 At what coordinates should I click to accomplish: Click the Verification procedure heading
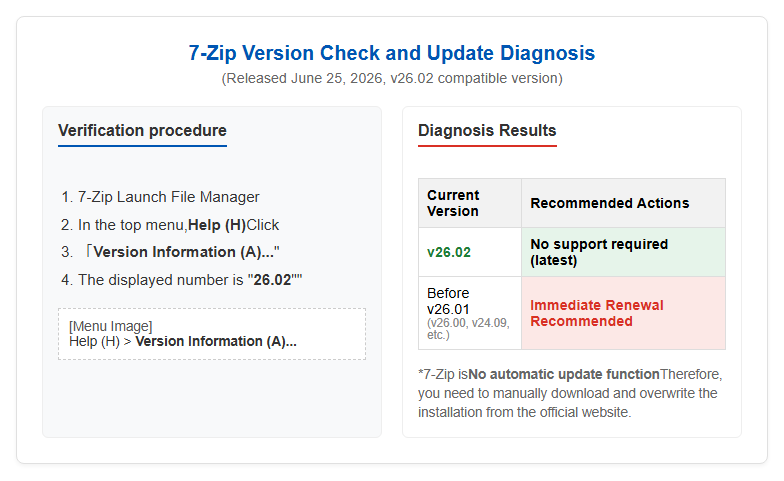[142, 130]
